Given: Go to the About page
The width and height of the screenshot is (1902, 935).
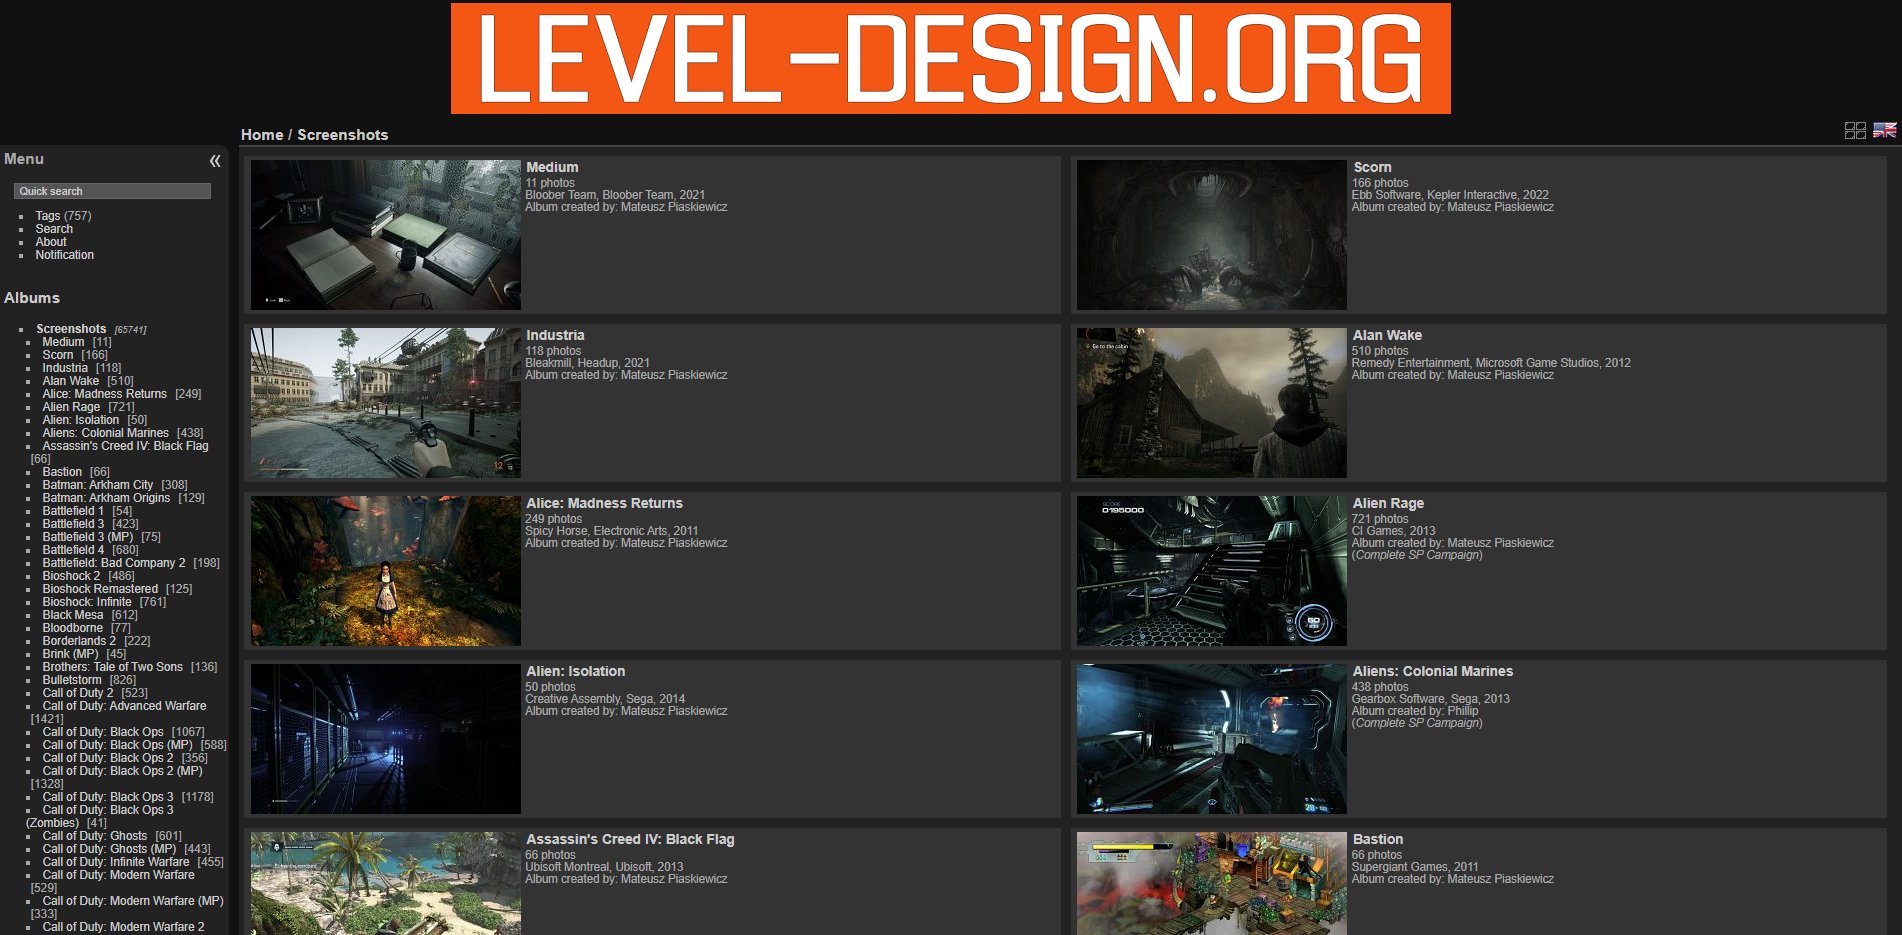Looking at the screenshot, I should coord(51,242).
